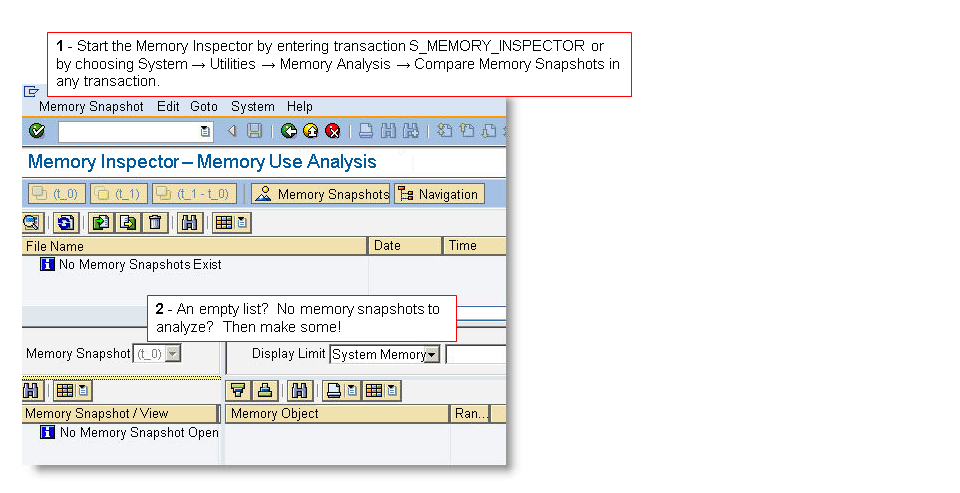Click the trash can delete snapshot icon
Image resolution: width=960 pixels, height=493 pixels.
click(x=155, y=223)
